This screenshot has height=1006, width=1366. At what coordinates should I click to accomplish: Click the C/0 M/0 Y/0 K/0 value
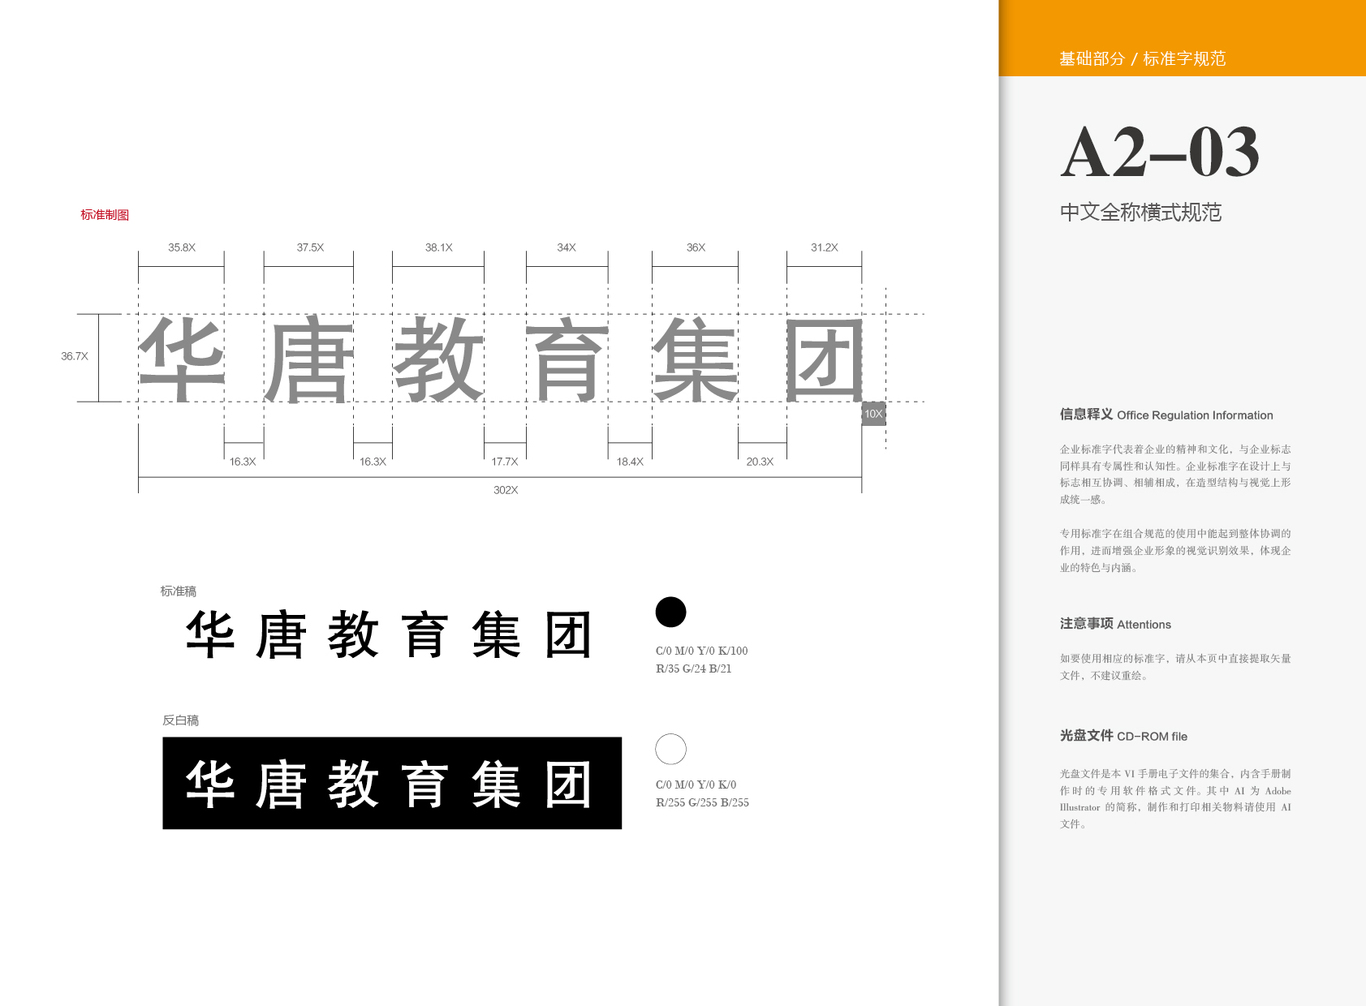pos(696,785)
